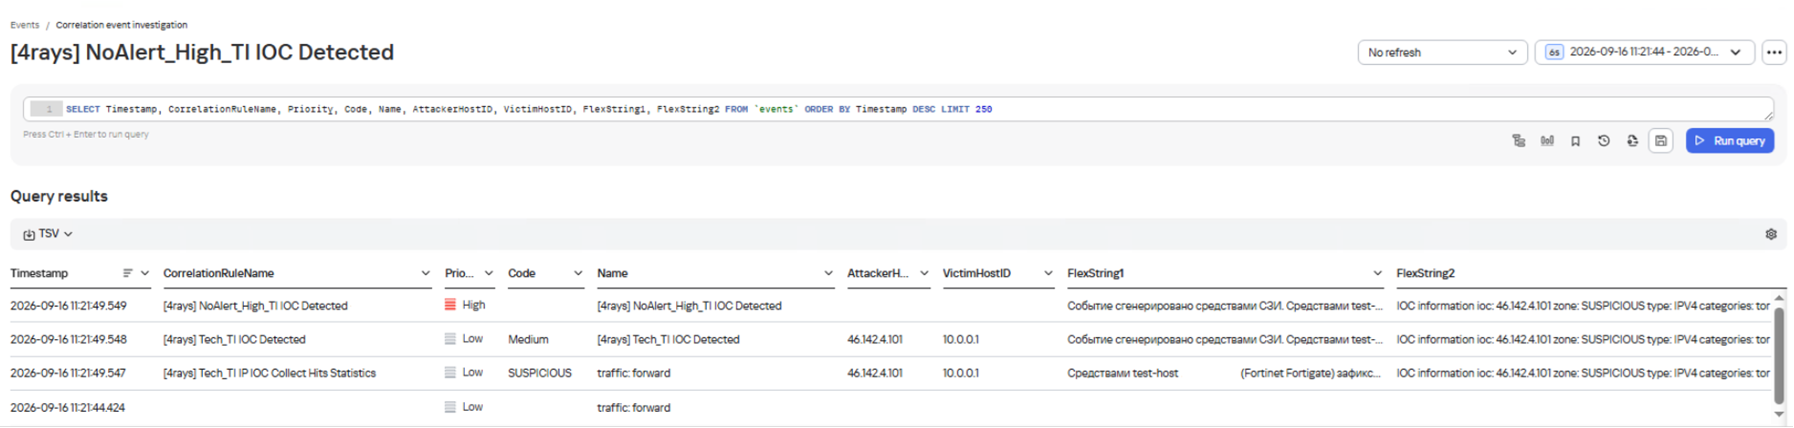
Task: Open the three-dot more options menu
Action: click(1774, 52)
